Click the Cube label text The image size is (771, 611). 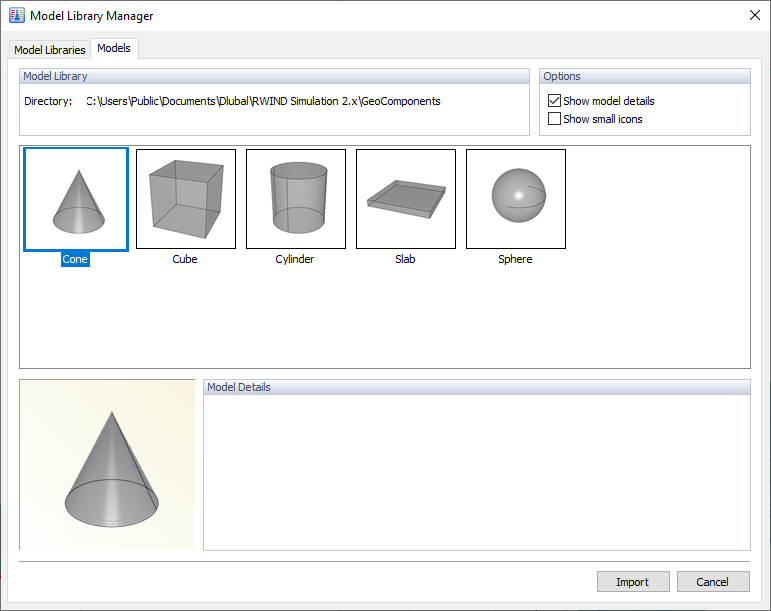coord(185,259)
